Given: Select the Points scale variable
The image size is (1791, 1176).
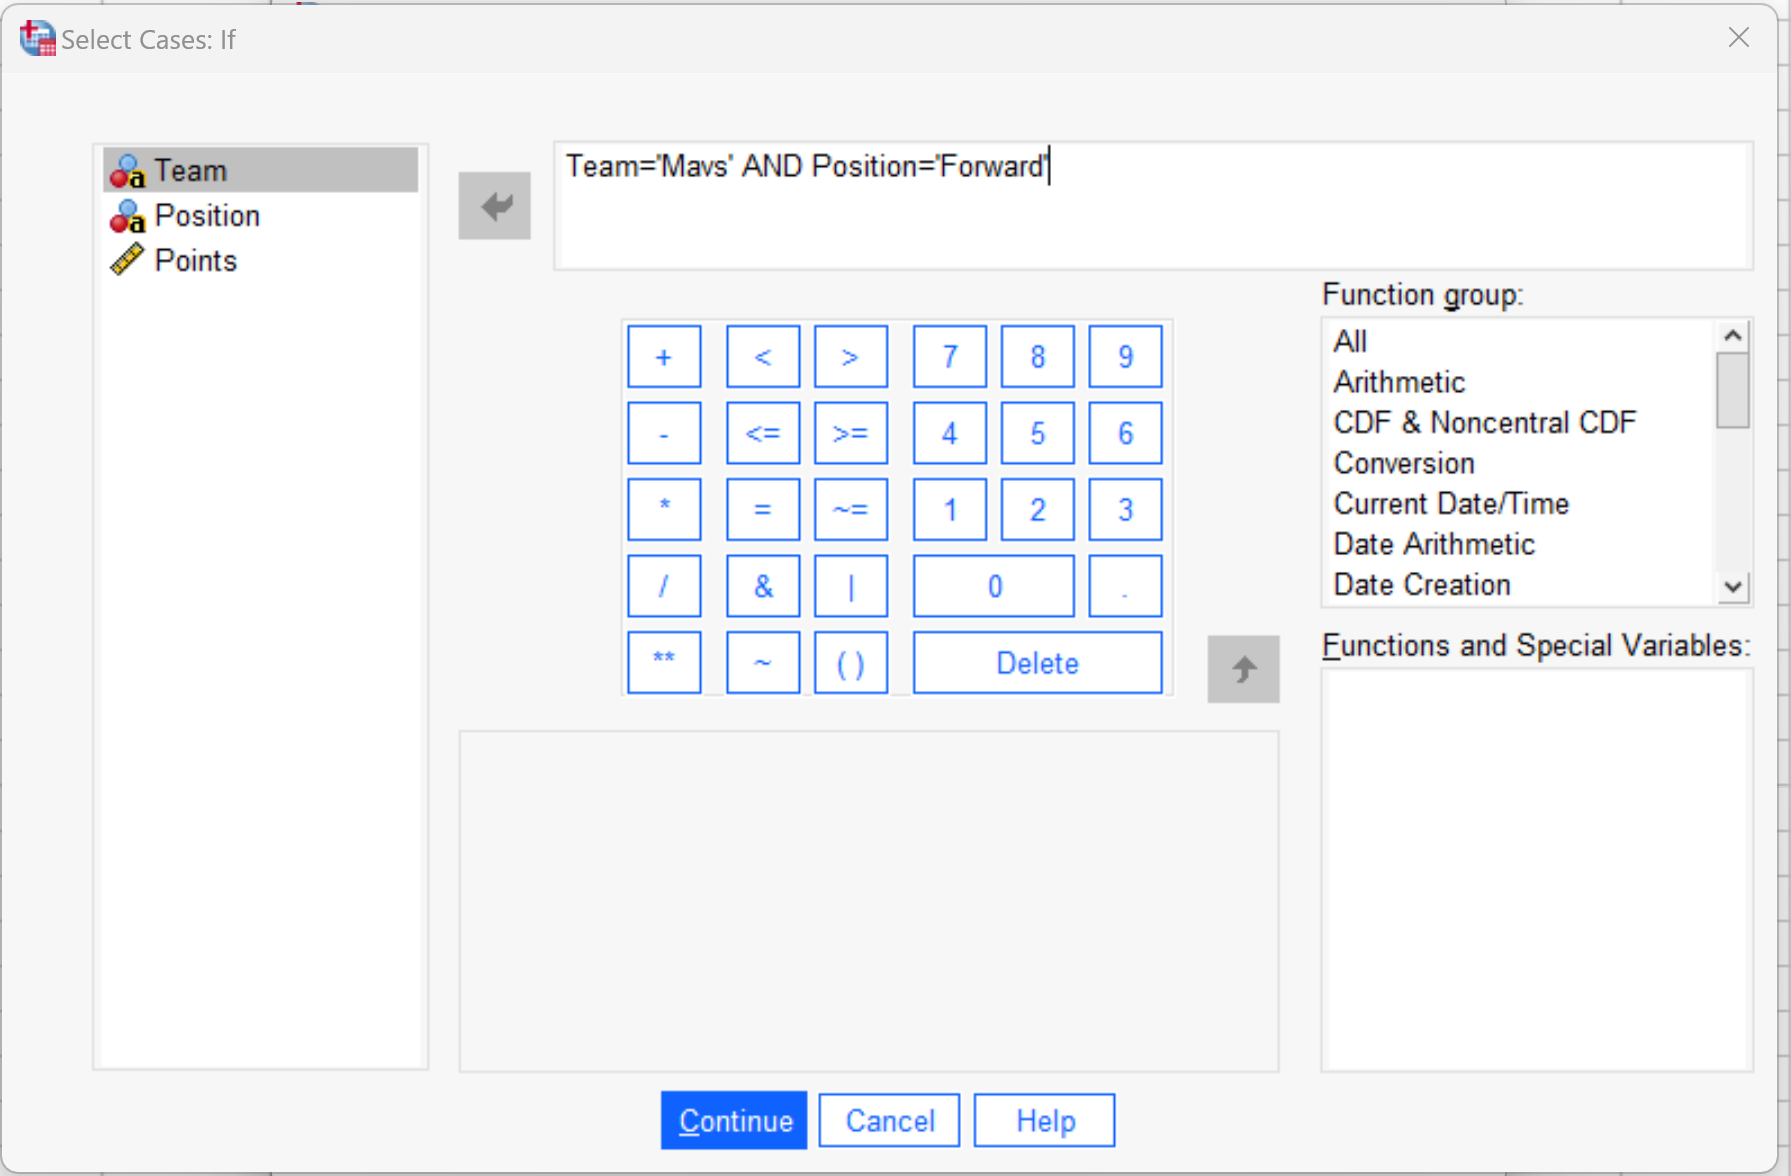Looking at the screenshot, I should 195,261.
